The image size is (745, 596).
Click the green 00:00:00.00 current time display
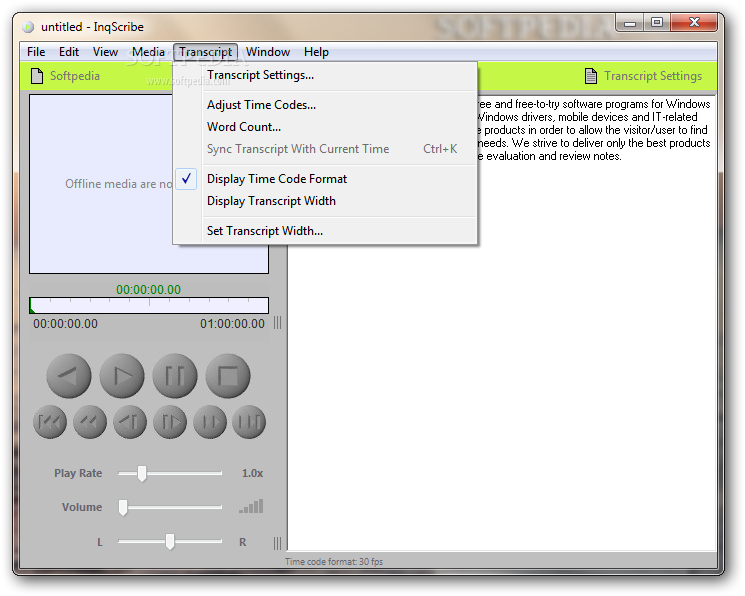click(x=149, y=289)
